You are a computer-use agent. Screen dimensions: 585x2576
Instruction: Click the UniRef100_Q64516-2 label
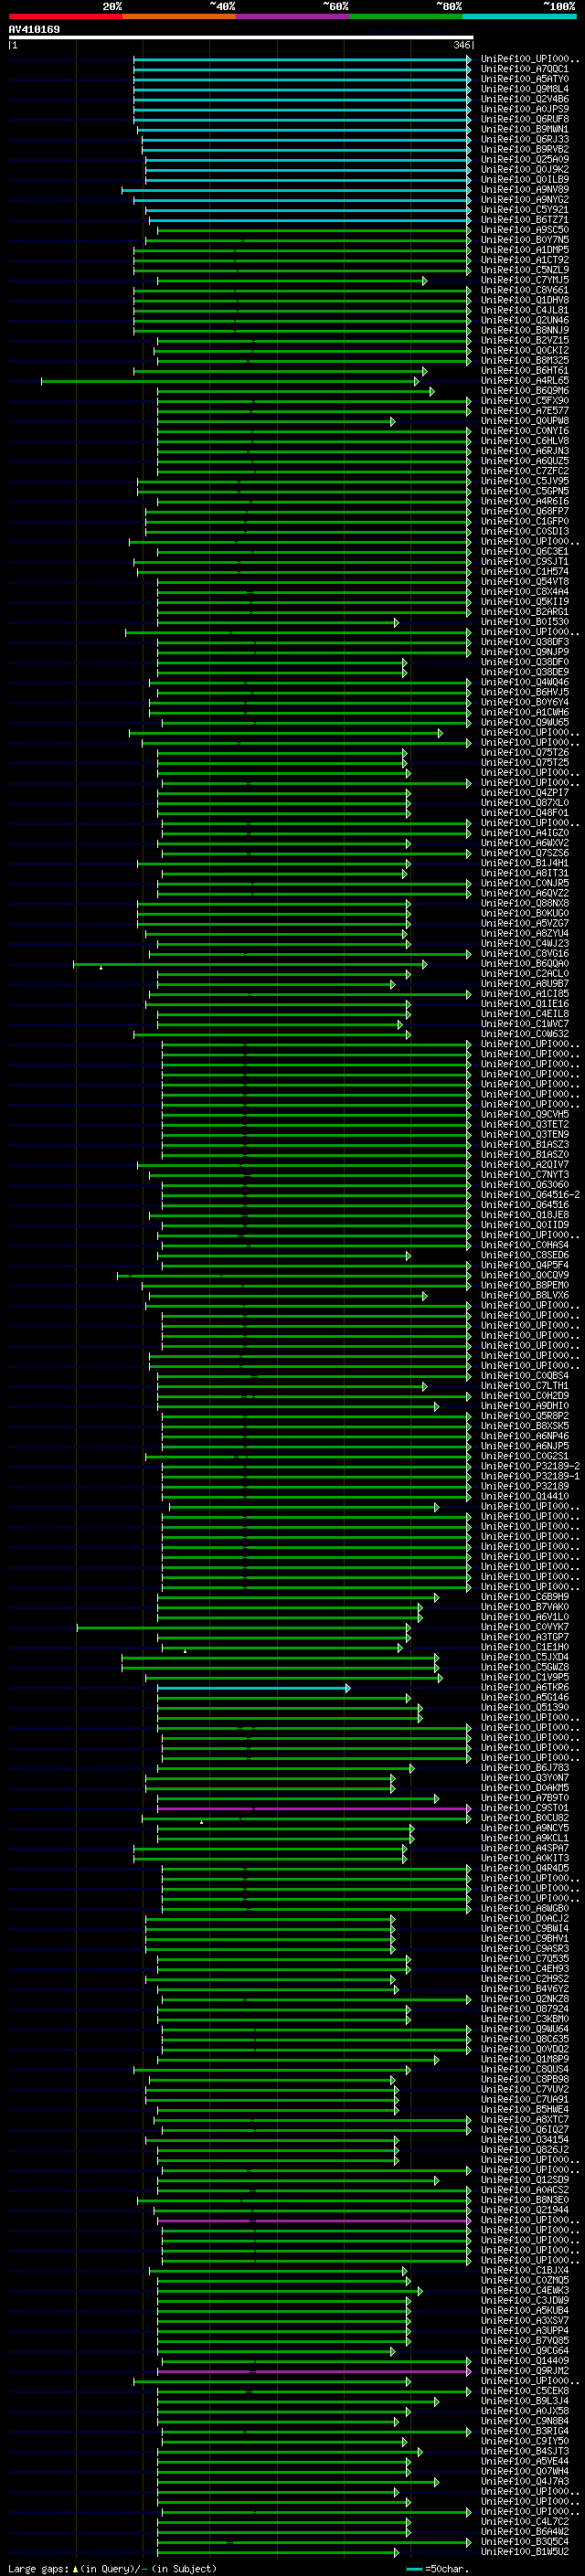pyautogui.click(x=530, y=1194)
